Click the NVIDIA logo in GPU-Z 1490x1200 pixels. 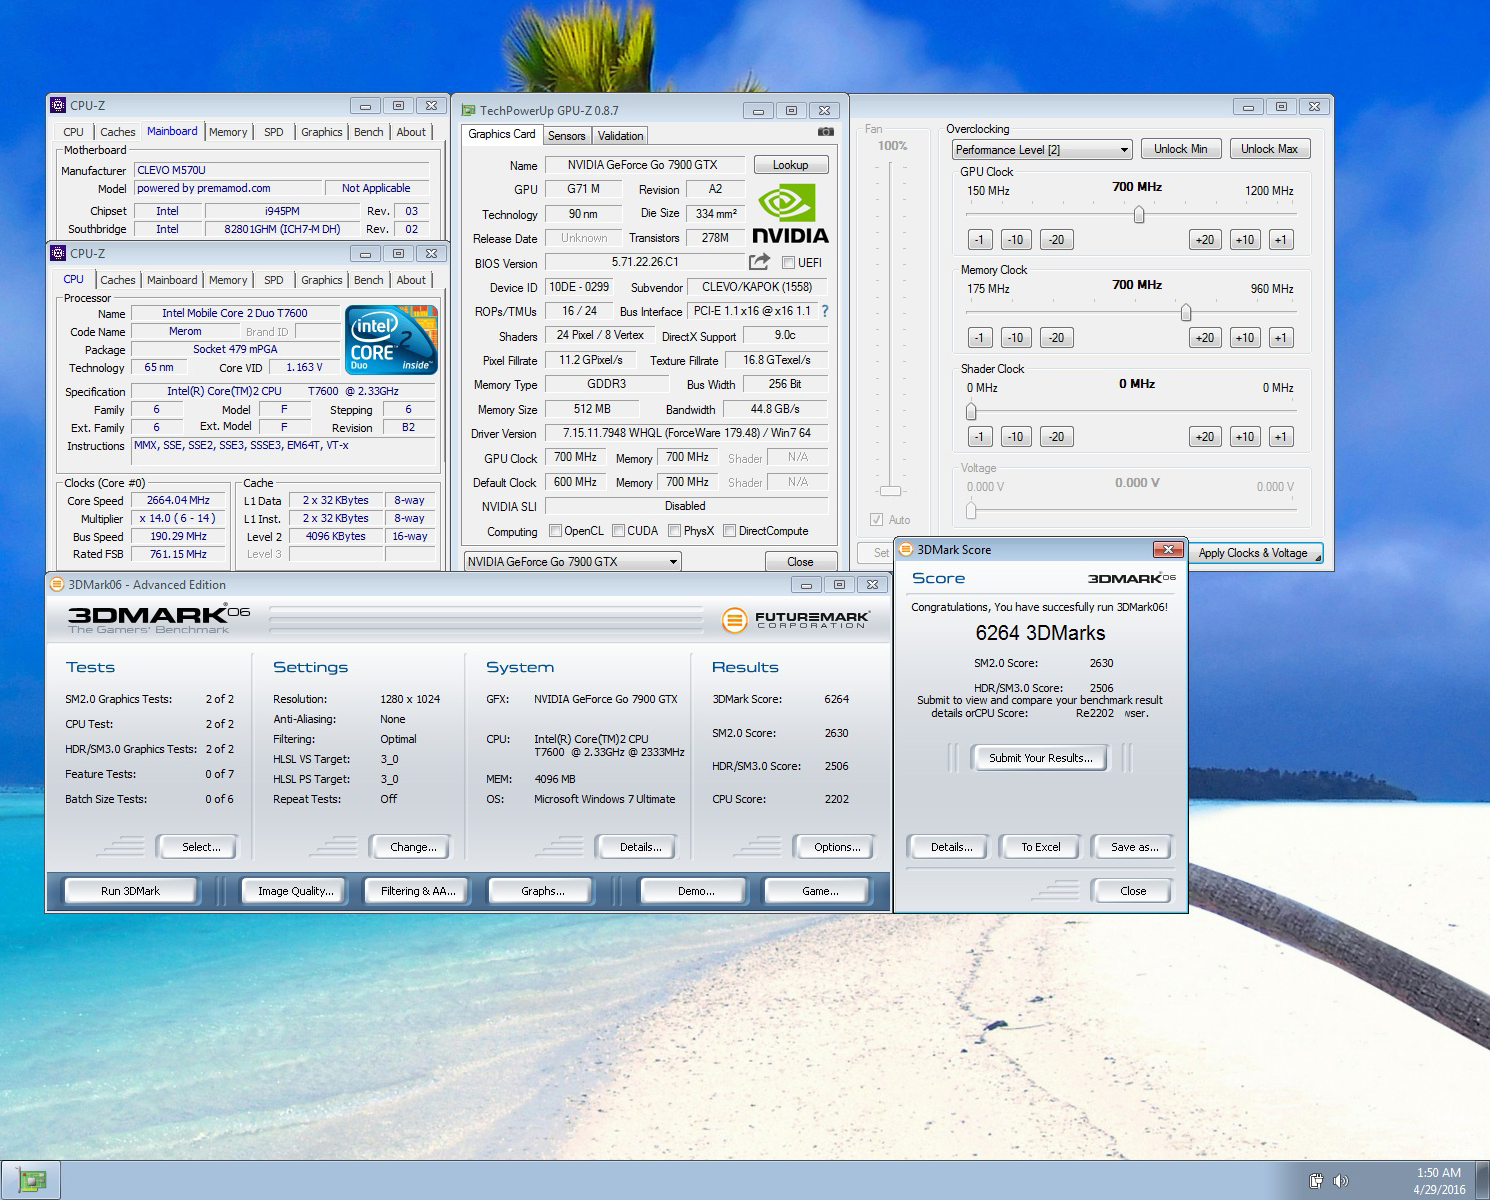click(x=790, y=213)
